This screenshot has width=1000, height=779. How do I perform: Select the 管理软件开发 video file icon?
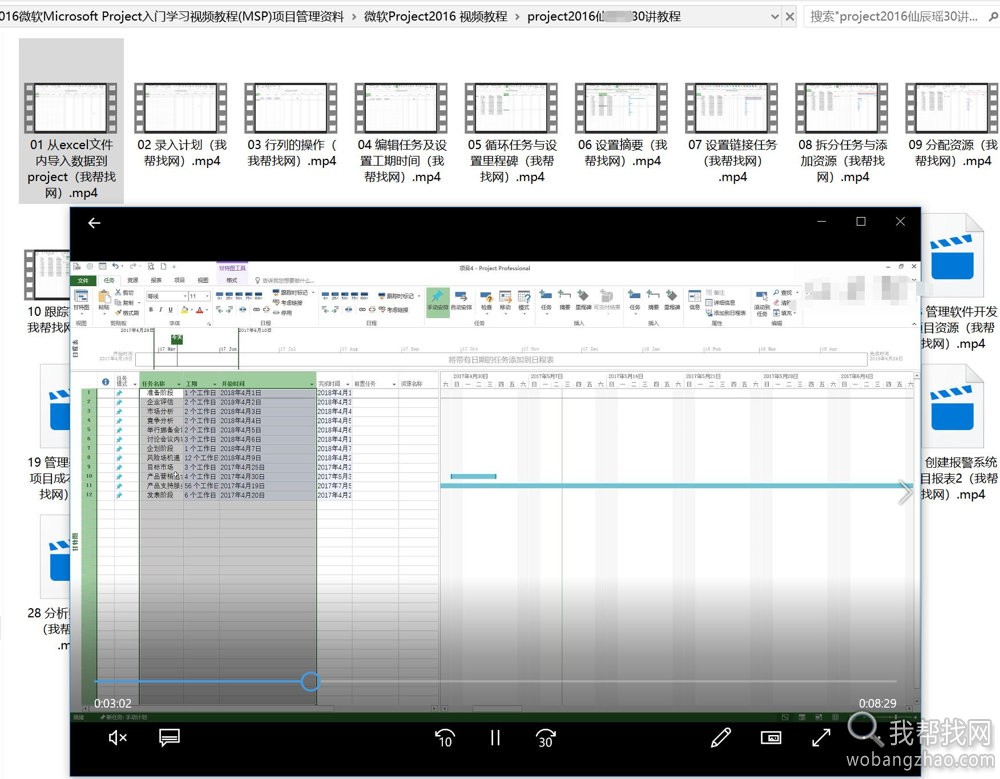pyautogui.click(x=953, y=256)
